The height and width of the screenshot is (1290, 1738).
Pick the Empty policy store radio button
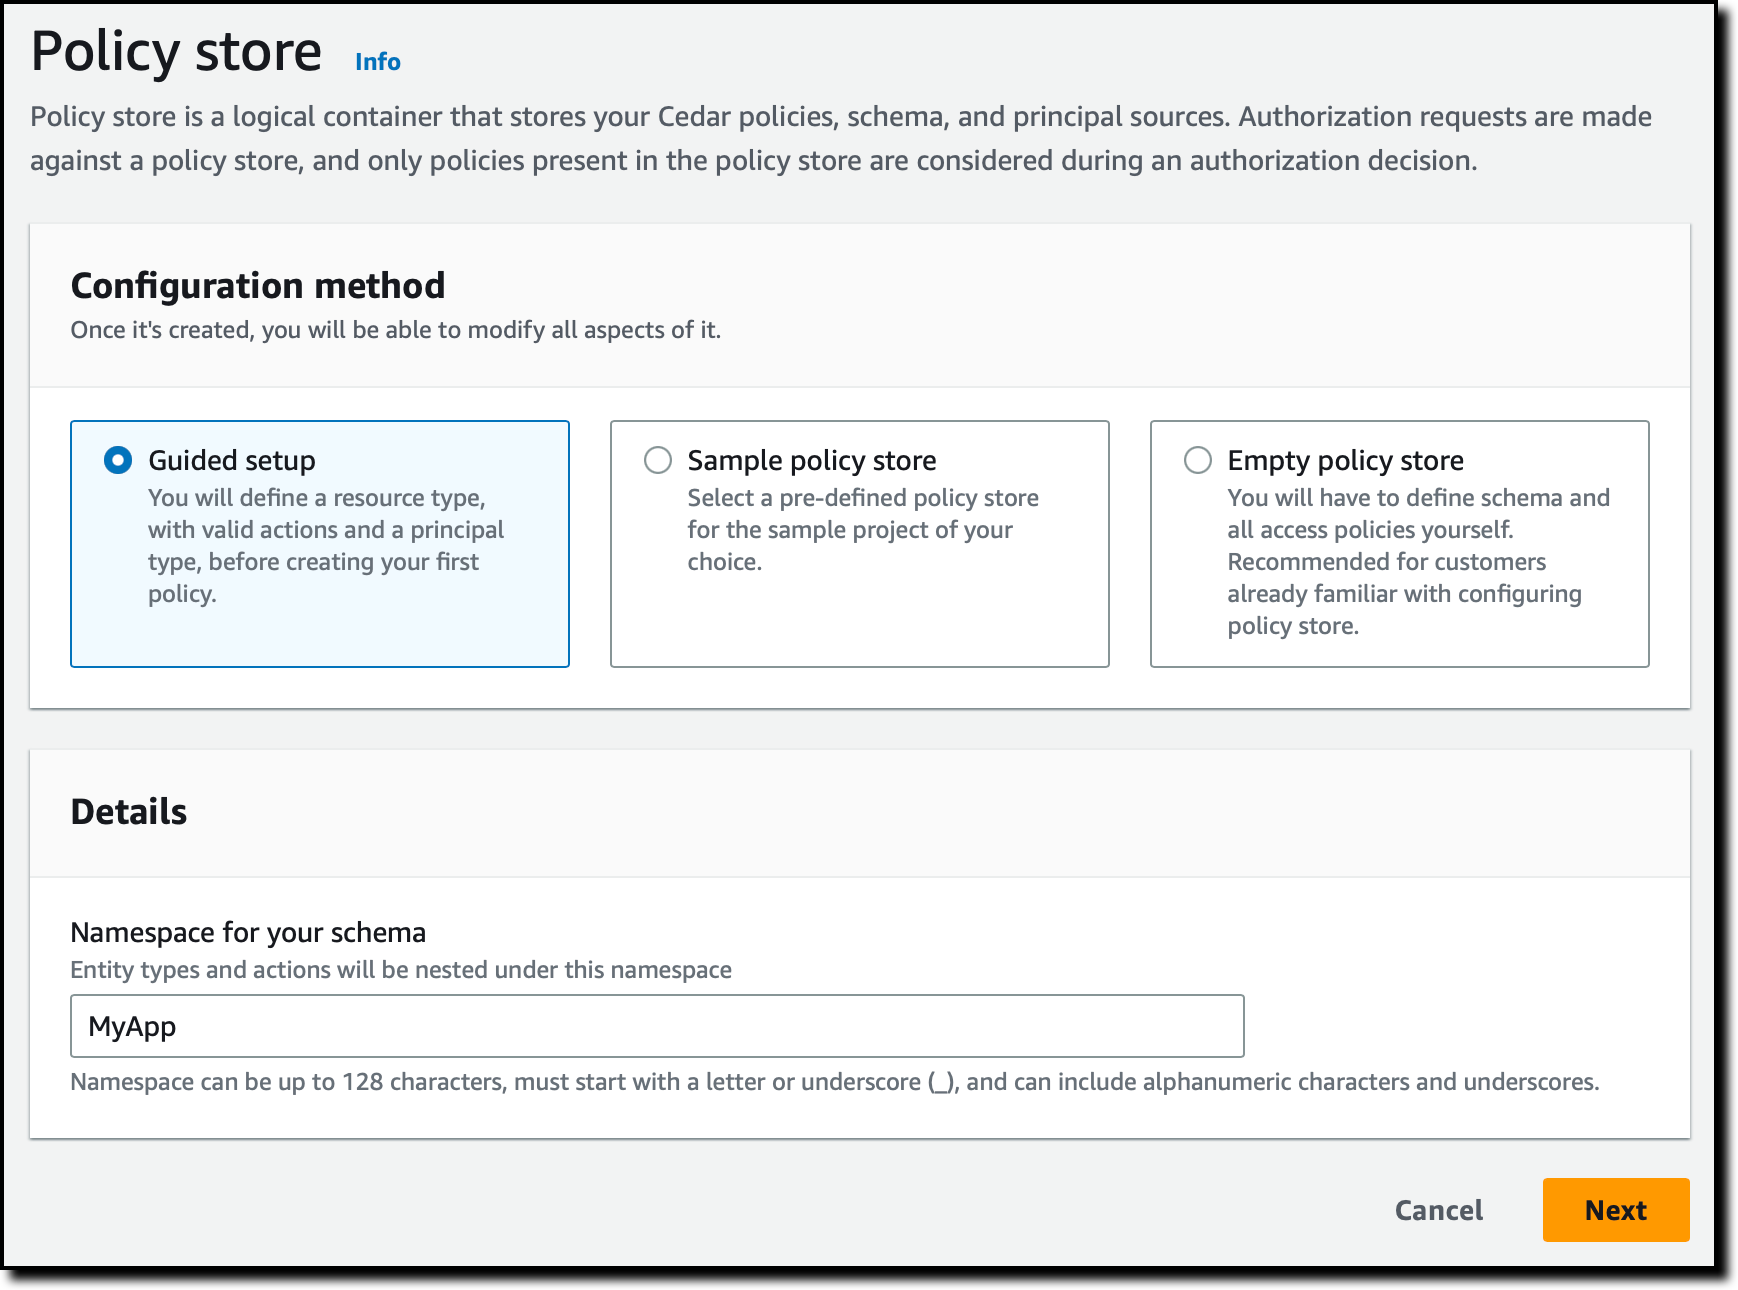point(1198,460)
